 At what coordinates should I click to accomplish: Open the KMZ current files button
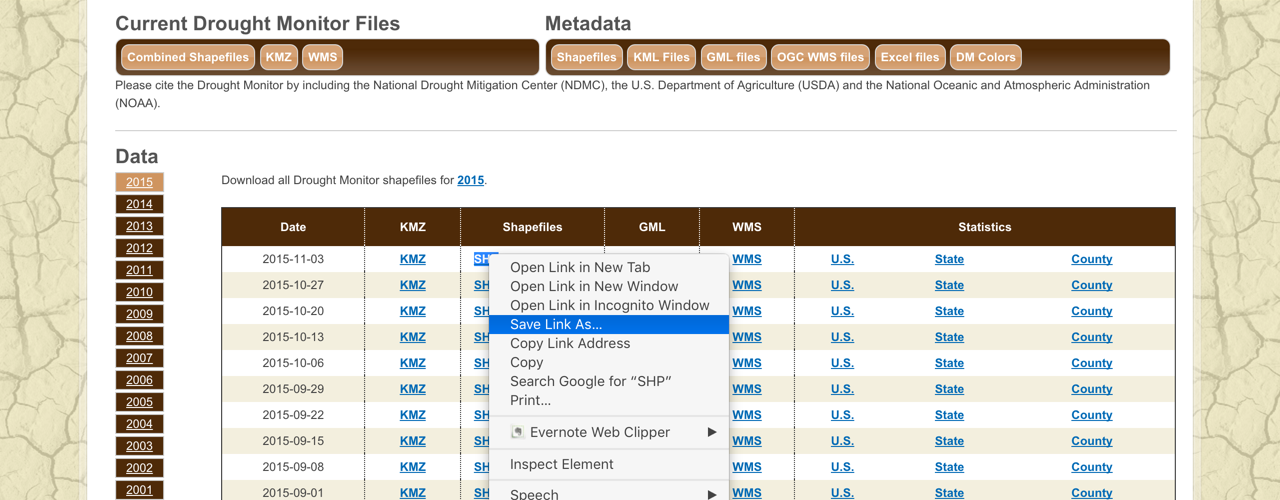pyautogui.click(x=279, y=58)
